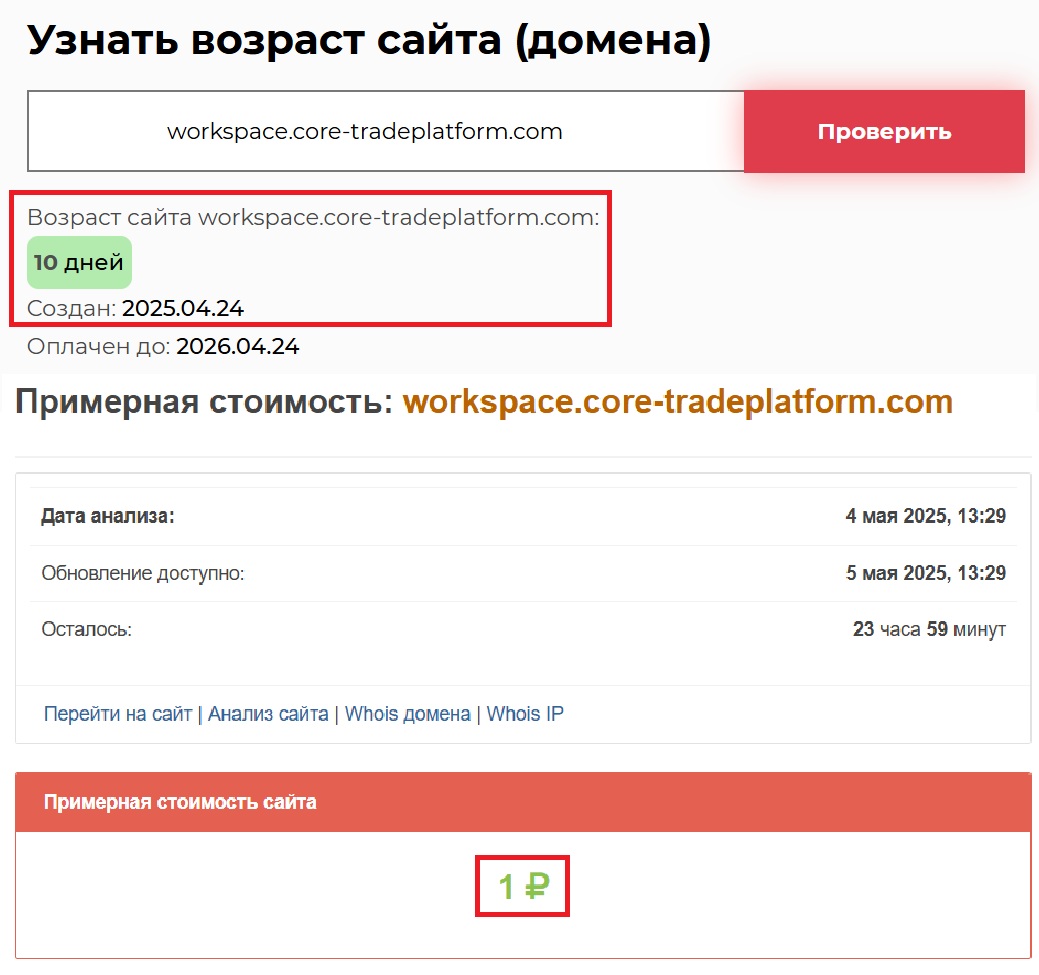
Task: Click the domain name input field
Action: pos(385,131)
